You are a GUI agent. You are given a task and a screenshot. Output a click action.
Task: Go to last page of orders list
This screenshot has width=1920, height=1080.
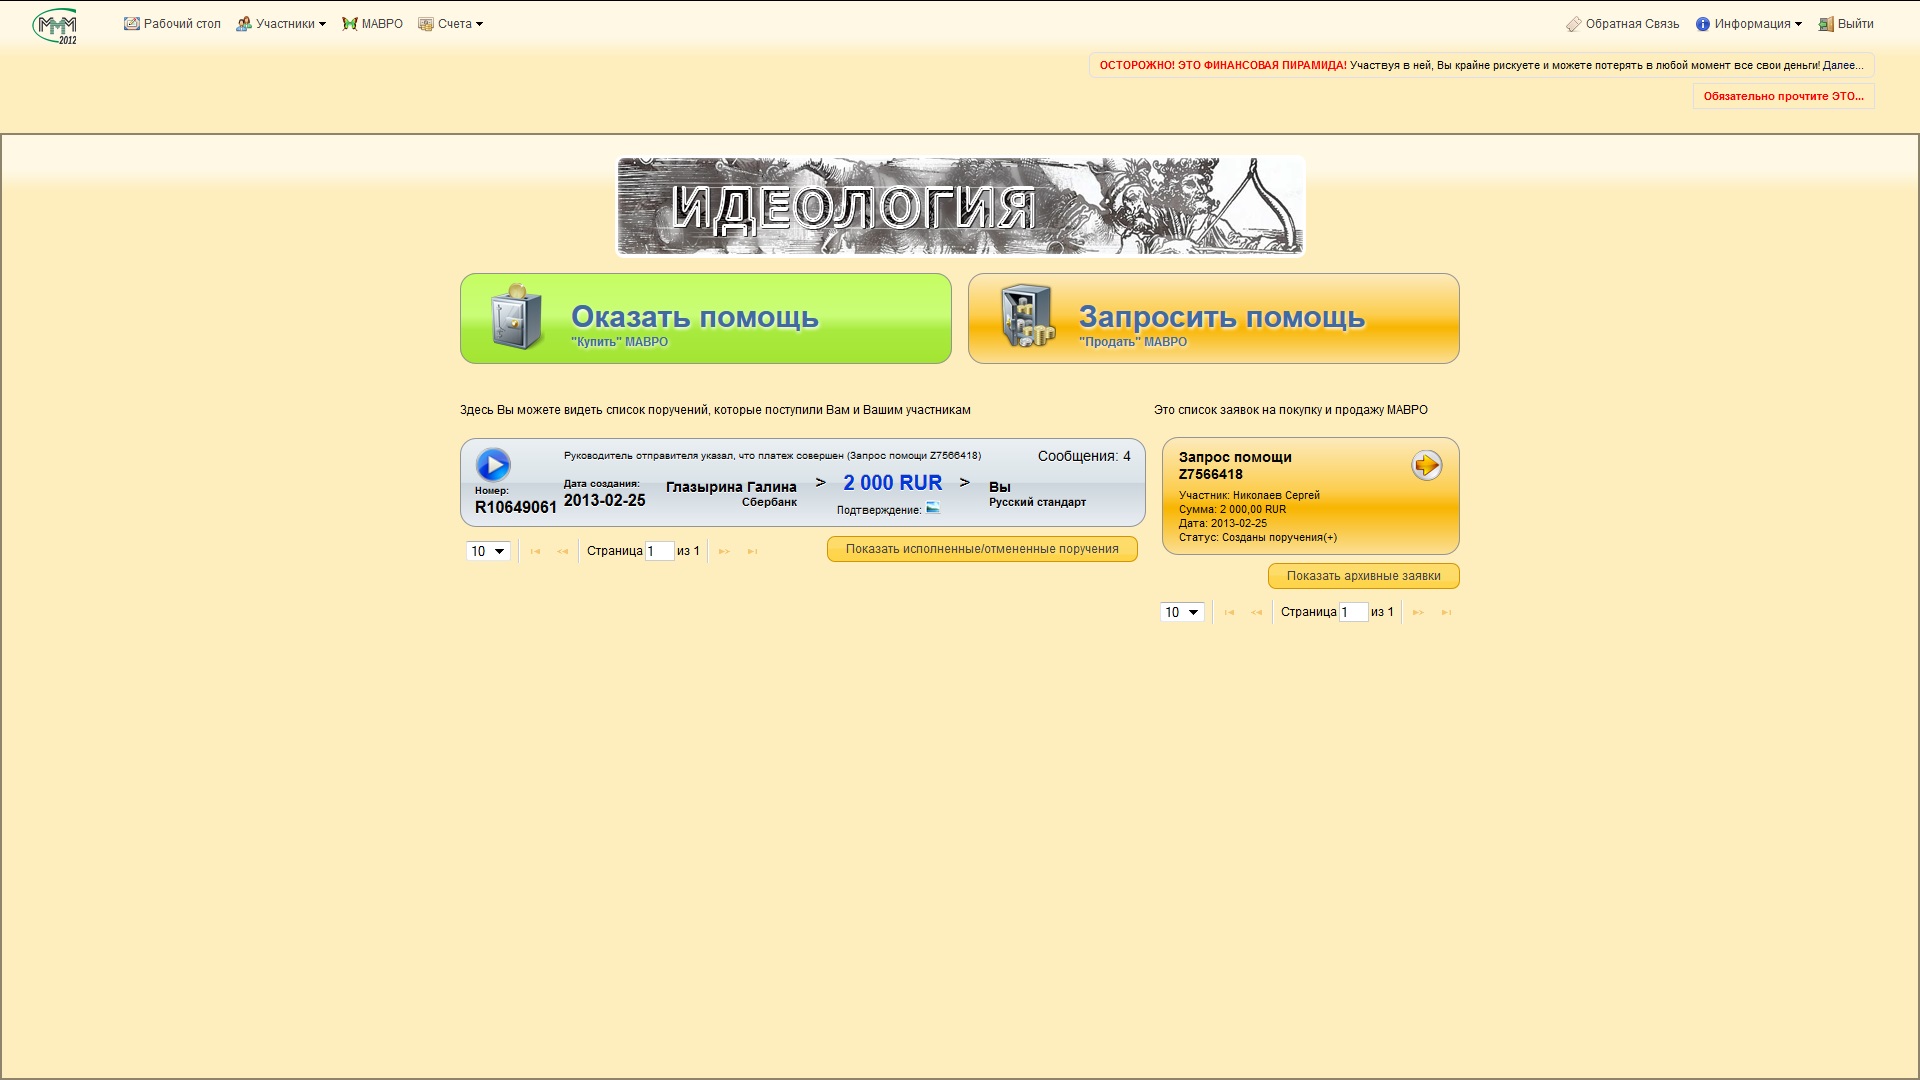[752, 552]
